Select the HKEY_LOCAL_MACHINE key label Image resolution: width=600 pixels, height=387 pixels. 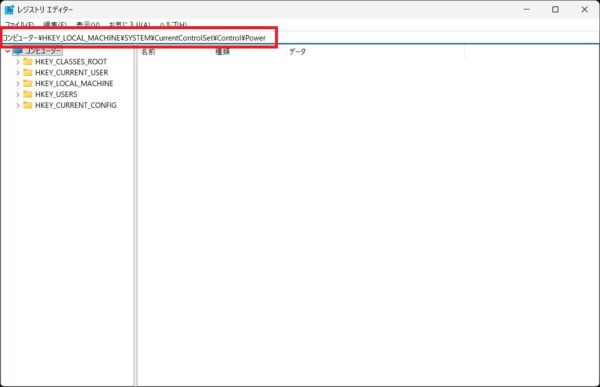pos(74,83)
